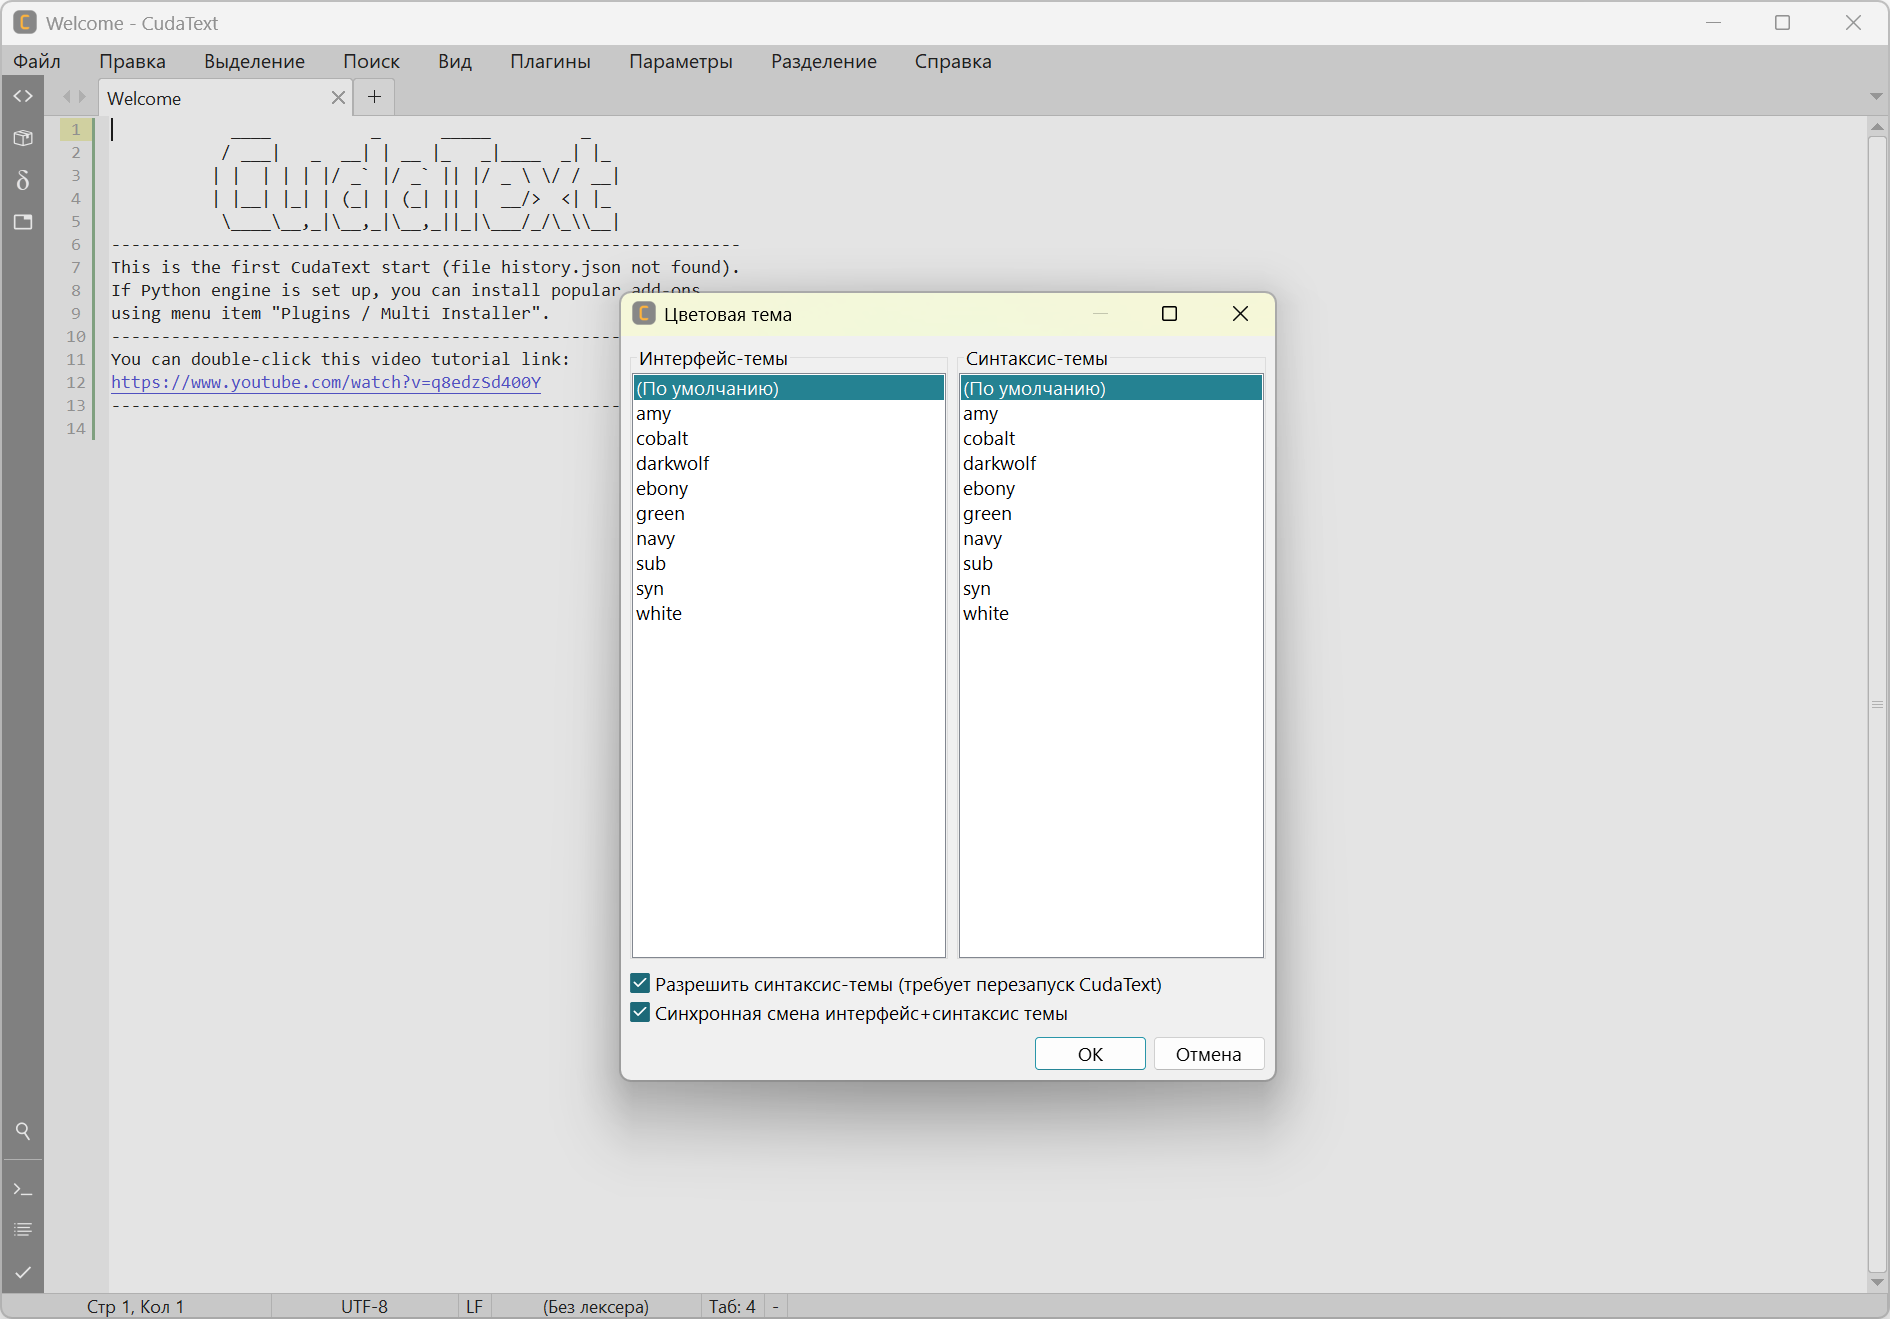Open the Файл menu

[37, 61]
